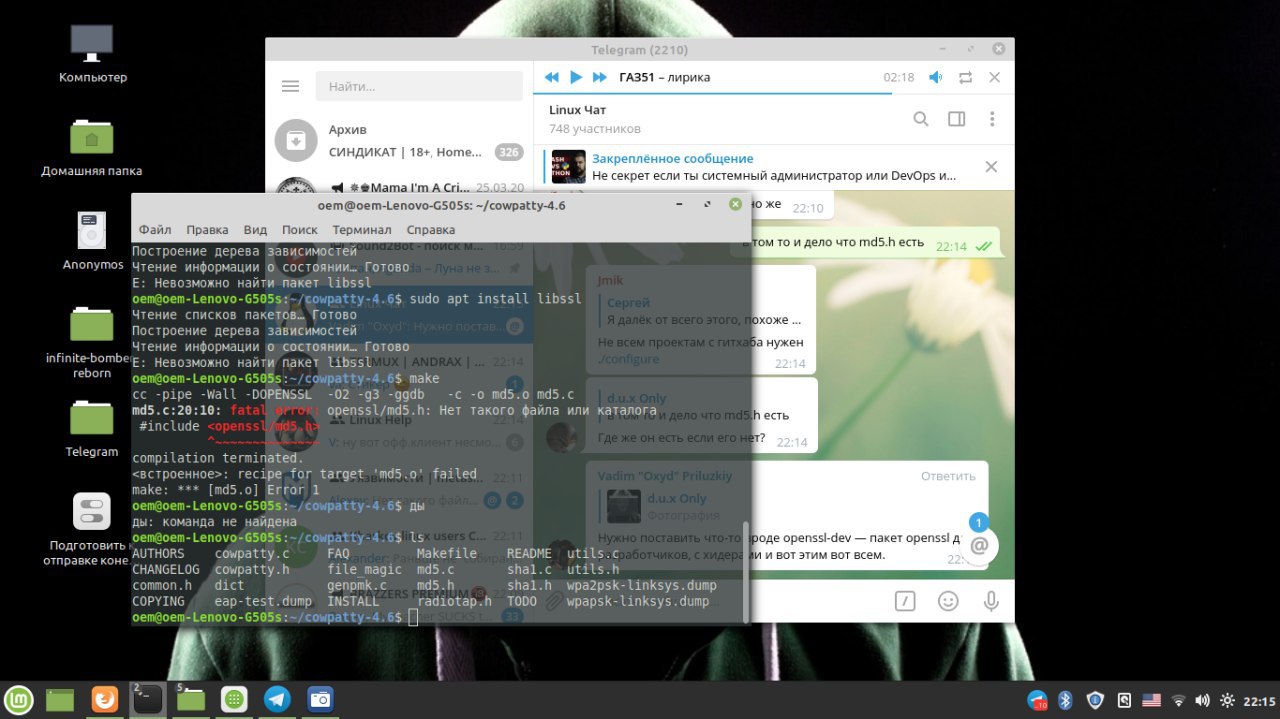The image size is (1280, 719).
Task: Open Домашняя папка desktop folder
Action: click(x=92, y=146)
